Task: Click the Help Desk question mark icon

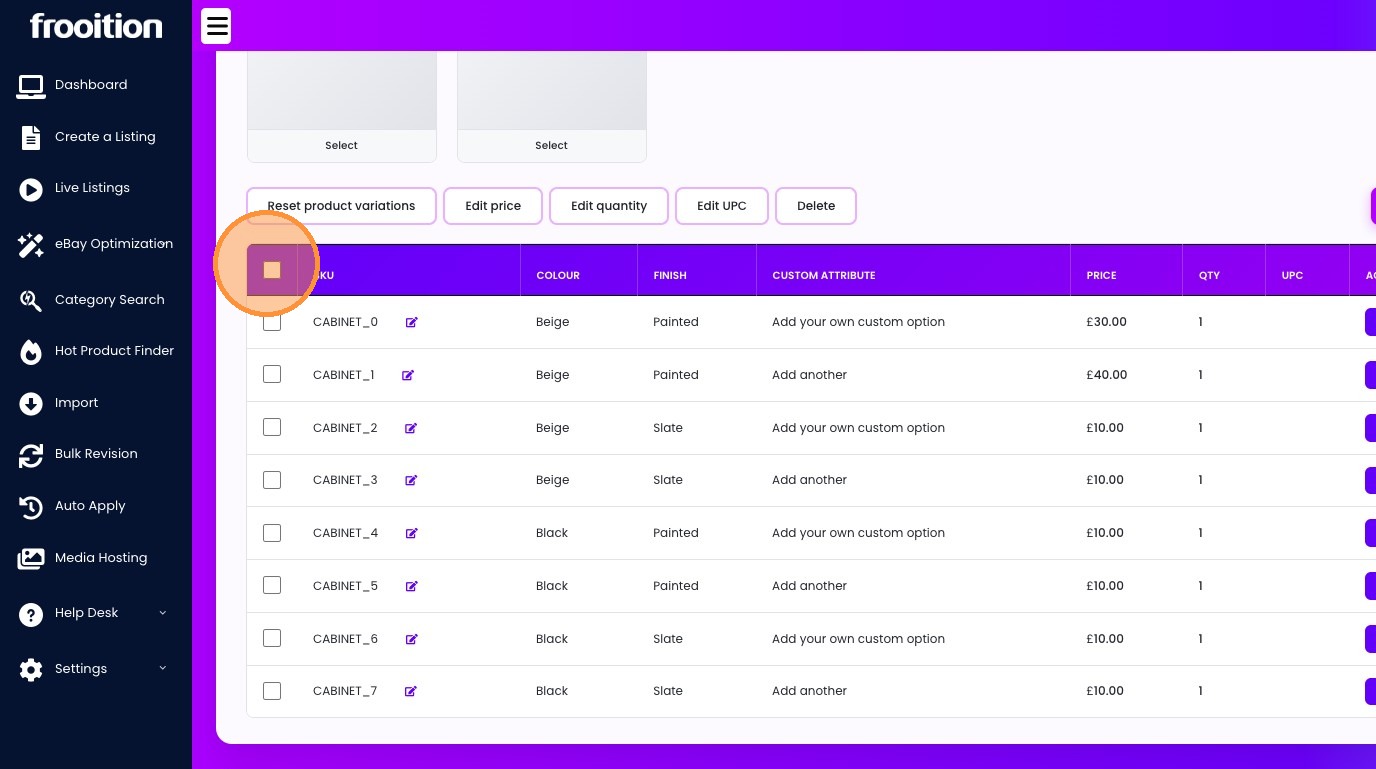Action: pyautogui.click(x=31, y=614)
